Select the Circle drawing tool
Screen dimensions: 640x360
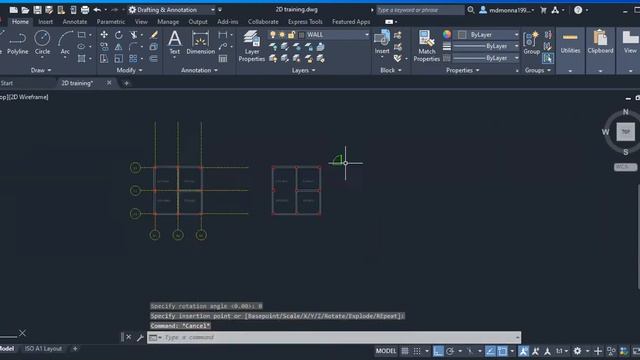(42, 43)
